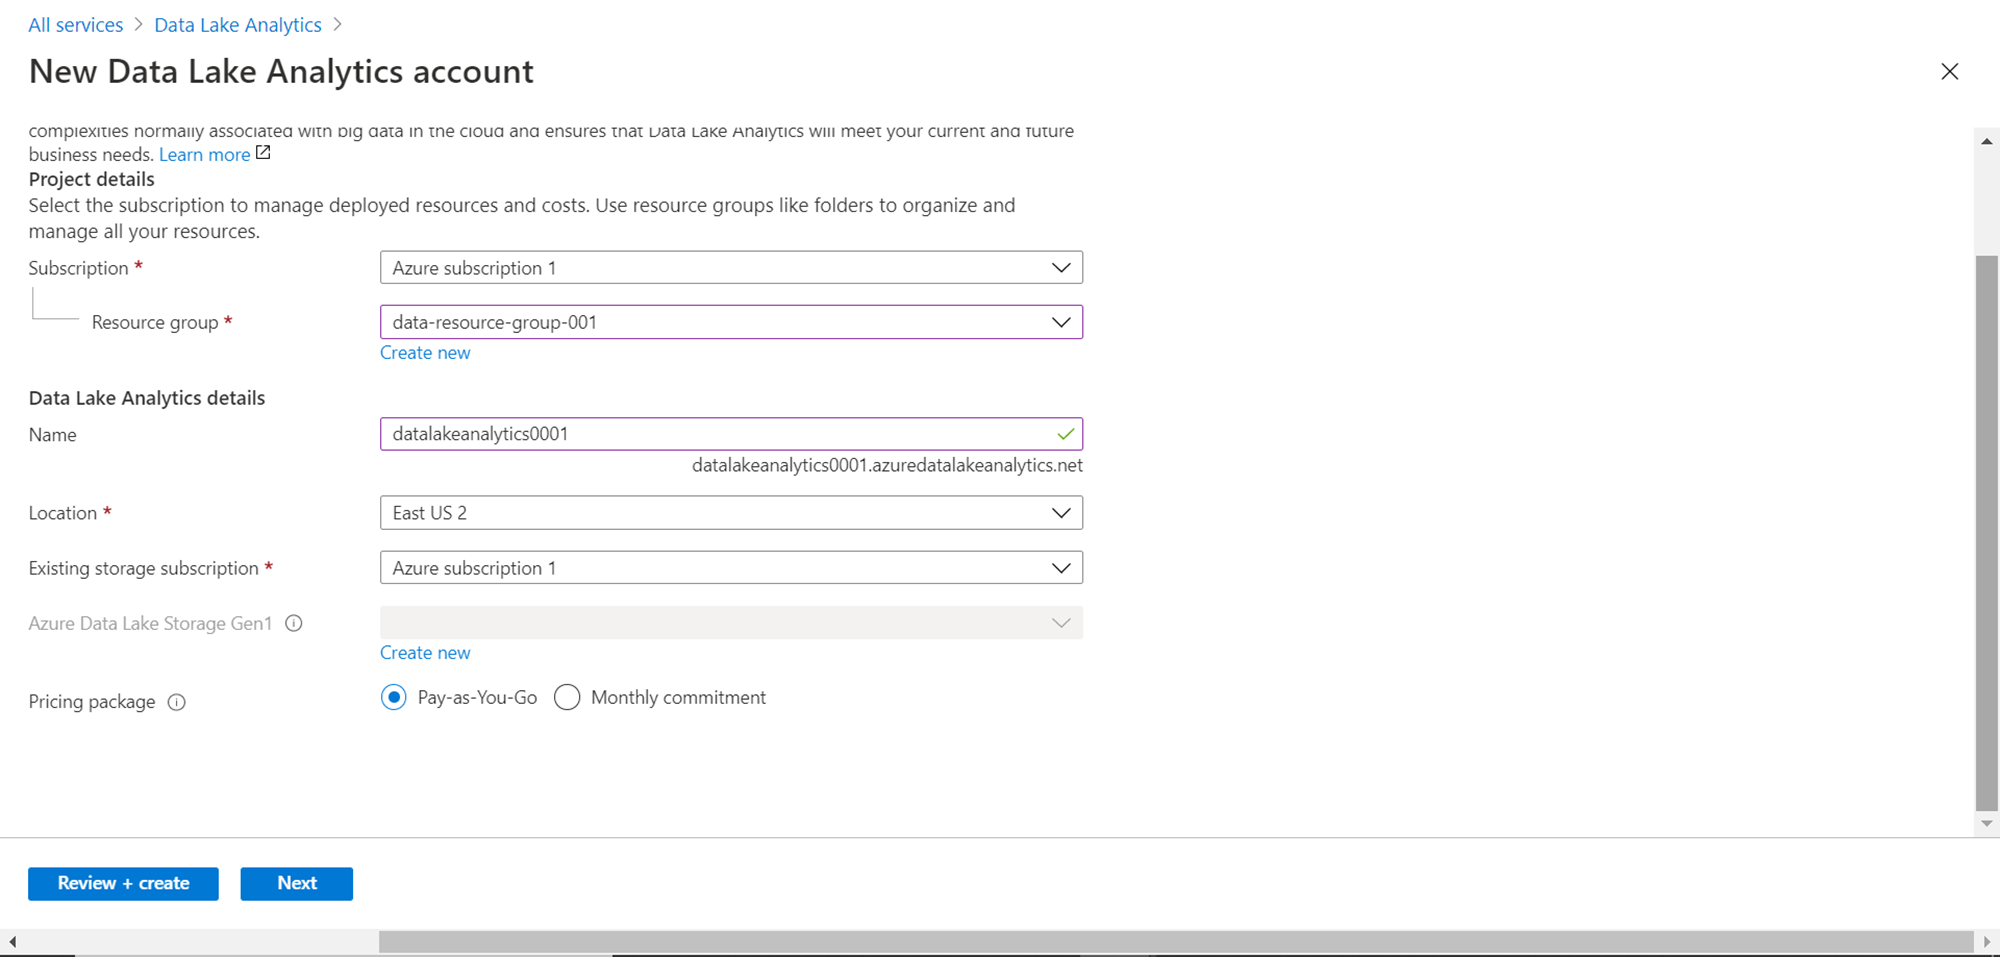Click the scroll up arrow icon

[x=1986, y=142]
